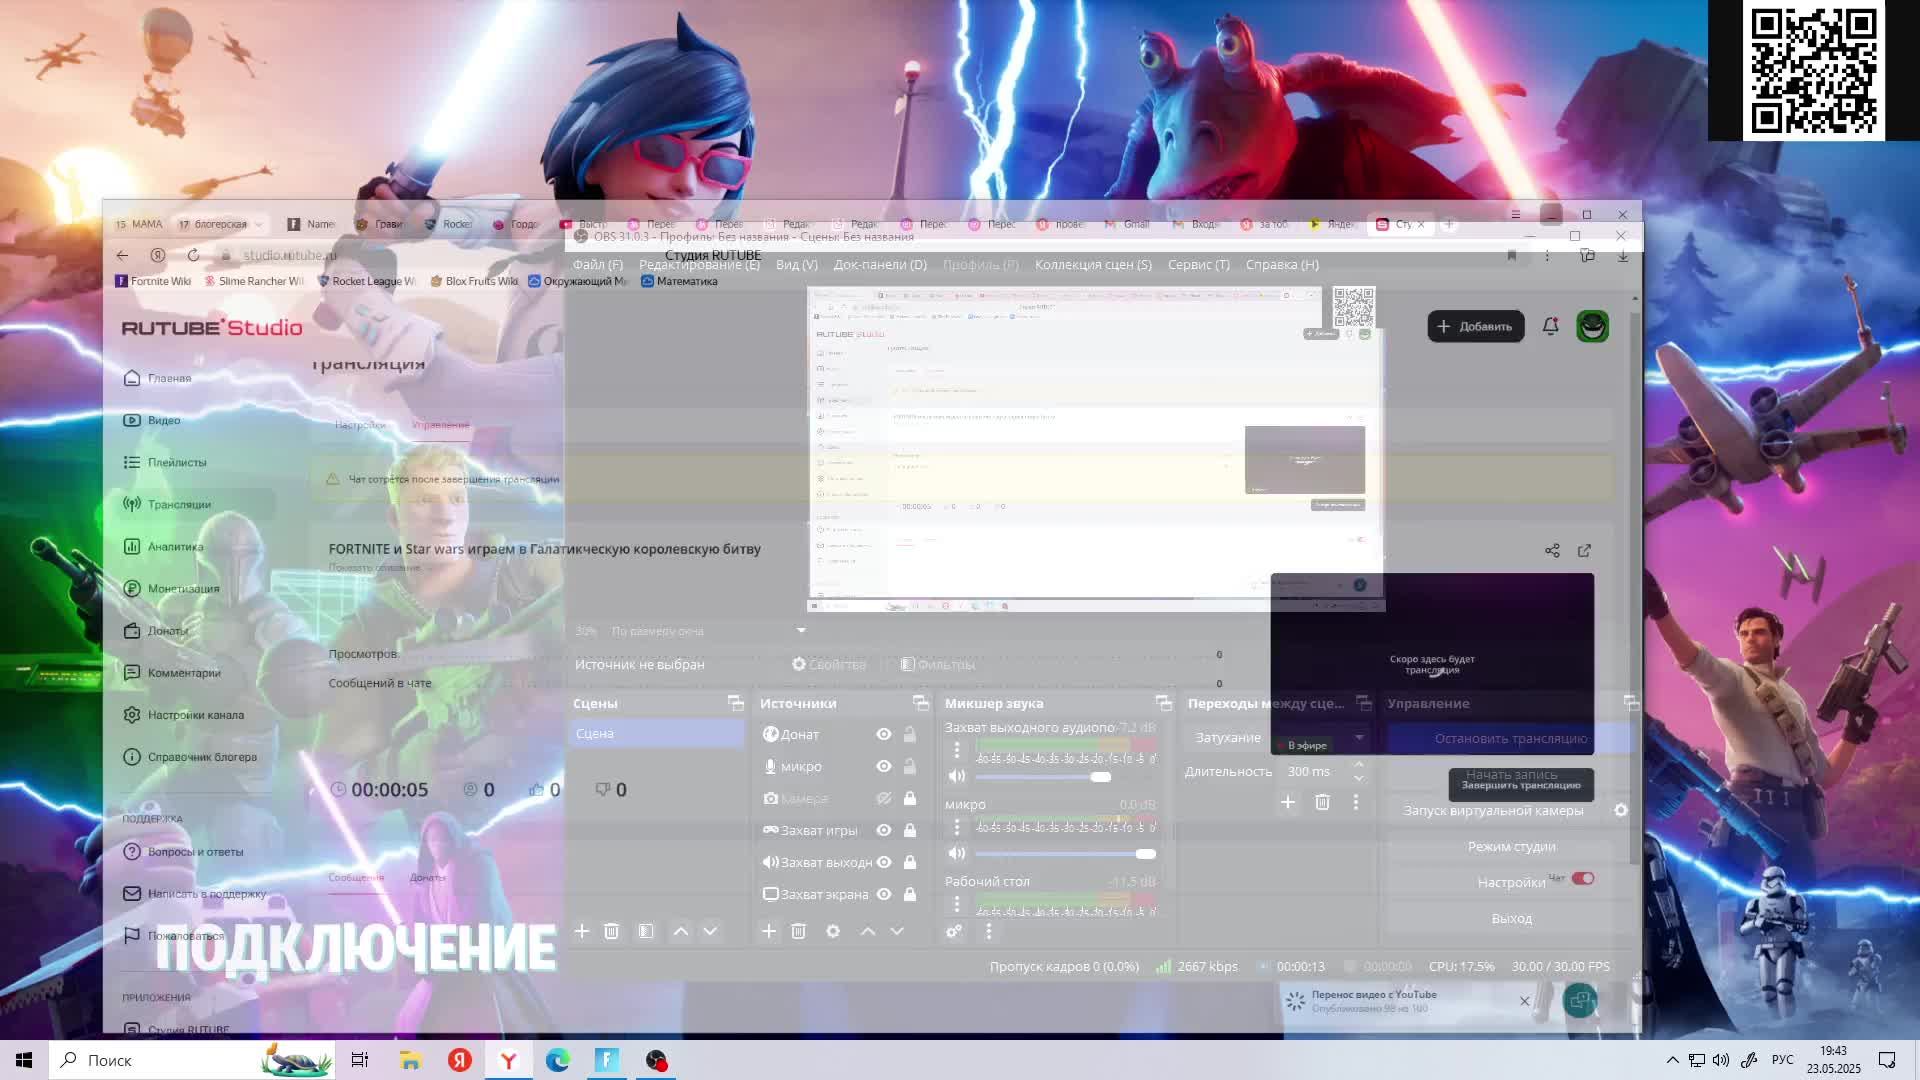Open Док-панели (D) menu
Image resolution: width=1920 pixels, height=1080 pixels.
pos(880,264)
